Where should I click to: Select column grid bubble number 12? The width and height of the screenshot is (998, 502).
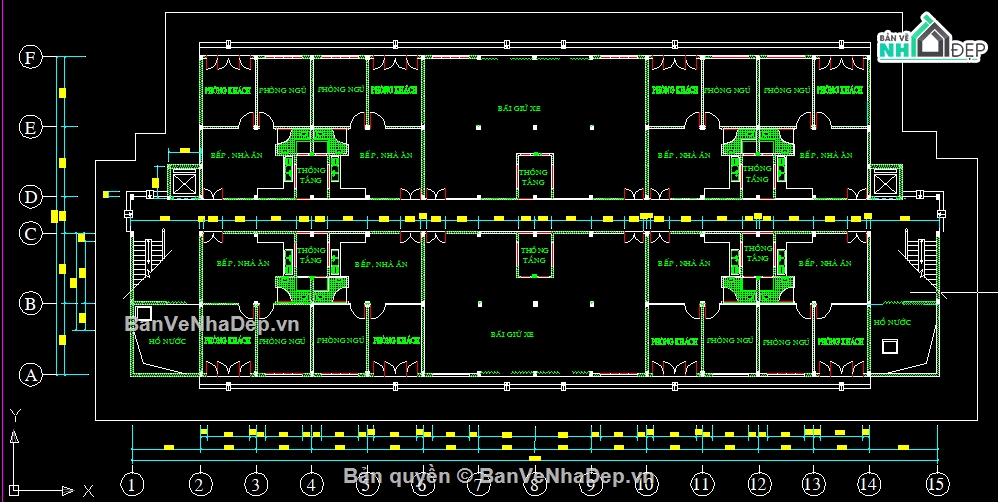758,483
